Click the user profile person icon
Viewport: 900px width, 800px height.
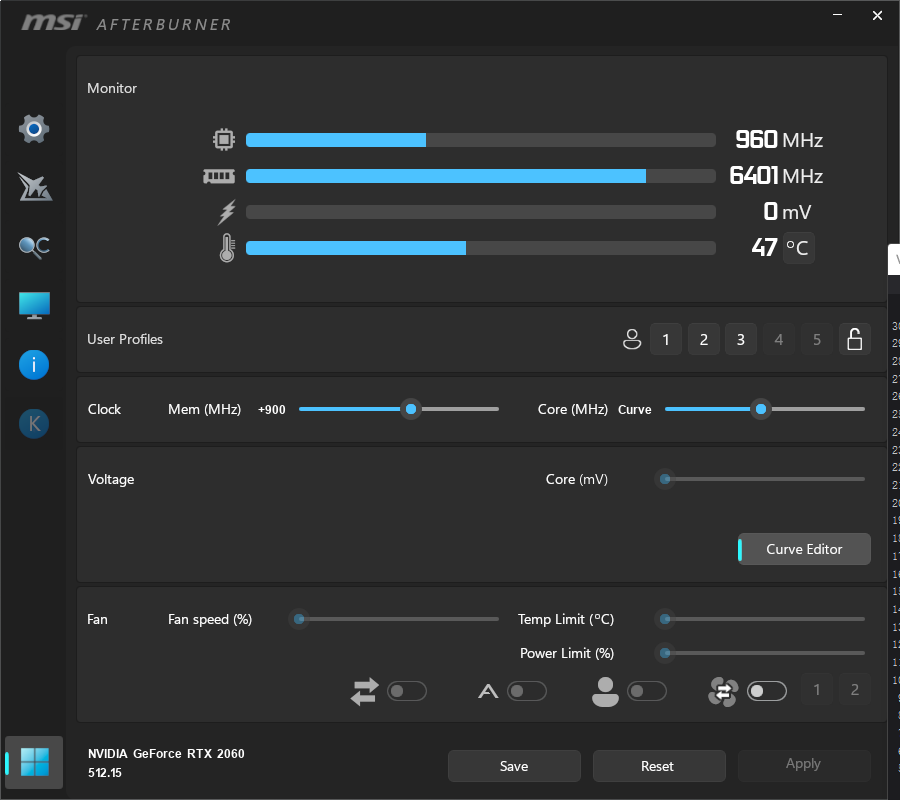[632, 339]
